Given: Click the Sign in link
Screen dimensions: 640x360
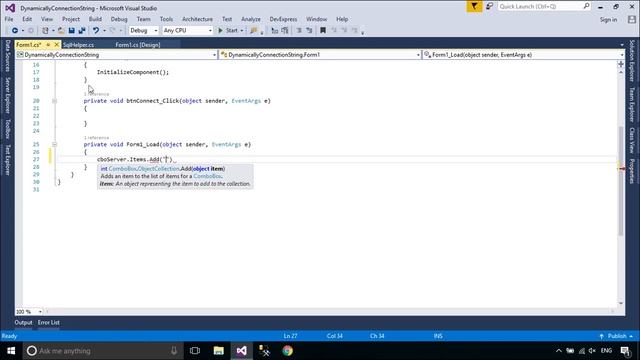Looking at the screenshot, I should click(608, 20).
